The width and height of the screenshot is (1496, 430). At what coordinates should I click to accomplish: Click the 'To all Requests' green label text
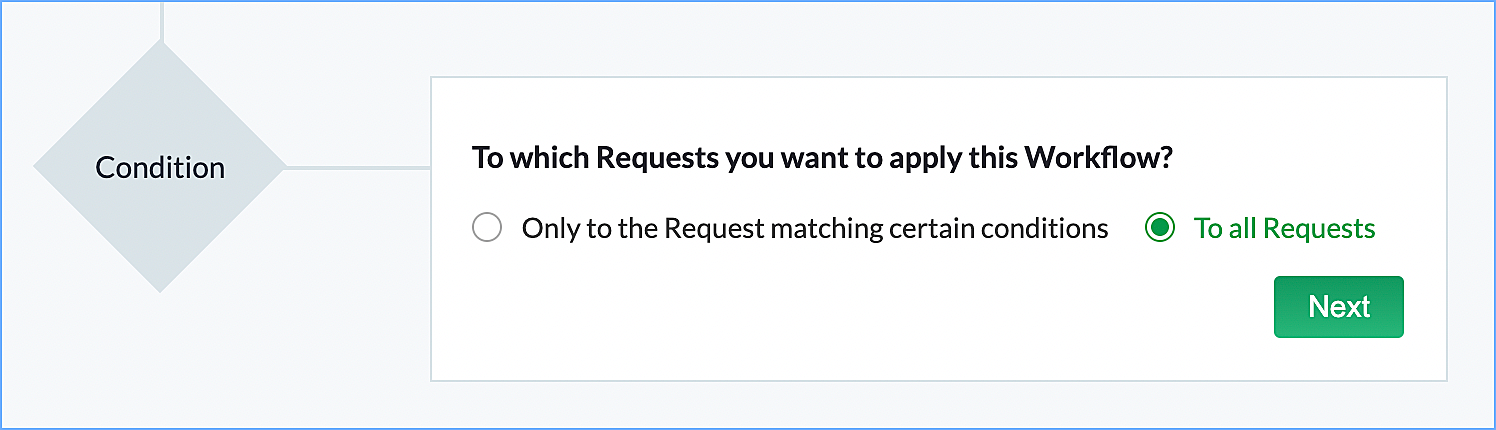(x=1284, y=229)
